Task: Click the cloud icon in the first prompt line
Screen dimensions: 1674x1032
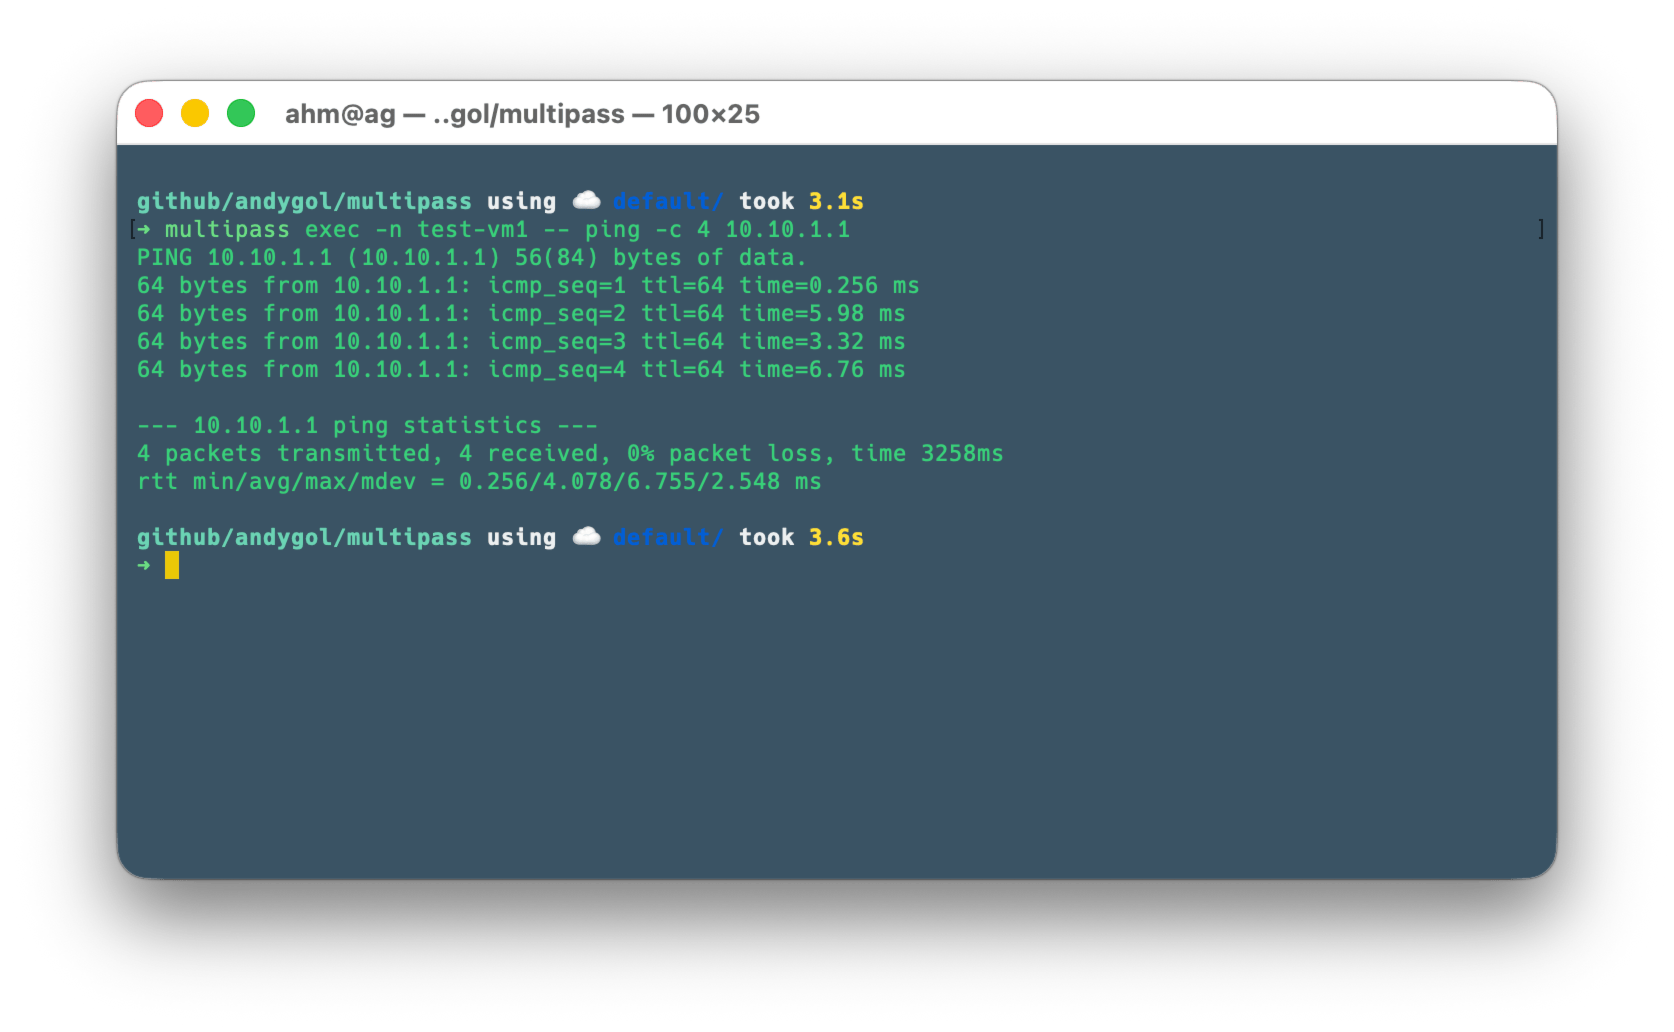Action: click(587, 199)
